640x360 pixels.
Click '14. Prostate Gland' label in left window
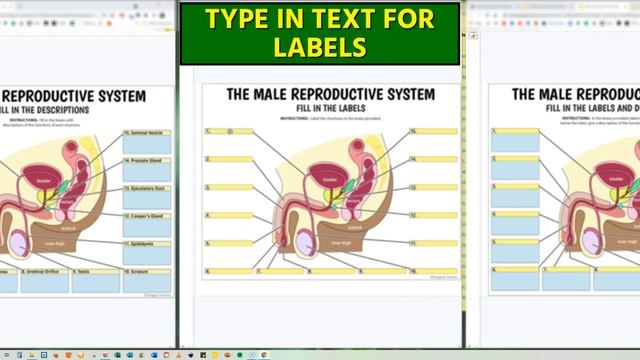point(147,160)
